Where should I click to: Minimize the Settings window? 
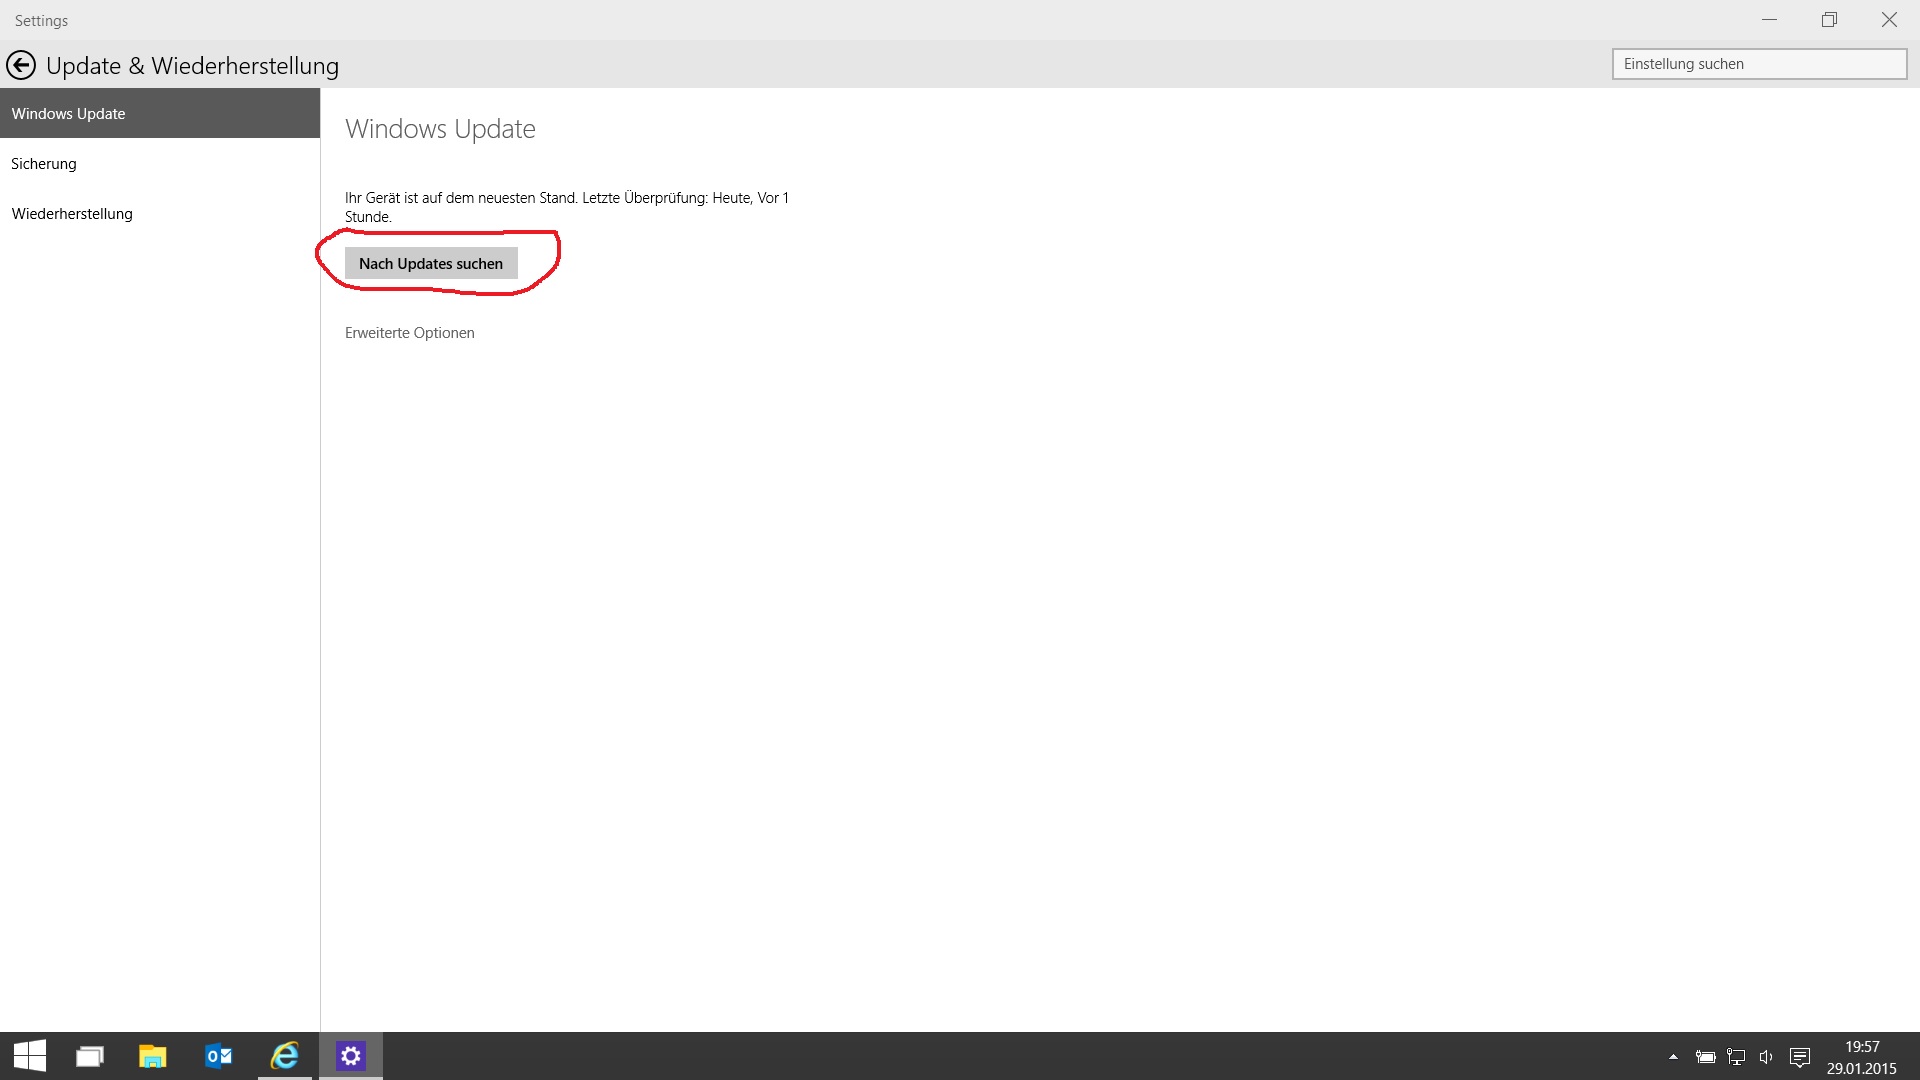point(1769,20)
